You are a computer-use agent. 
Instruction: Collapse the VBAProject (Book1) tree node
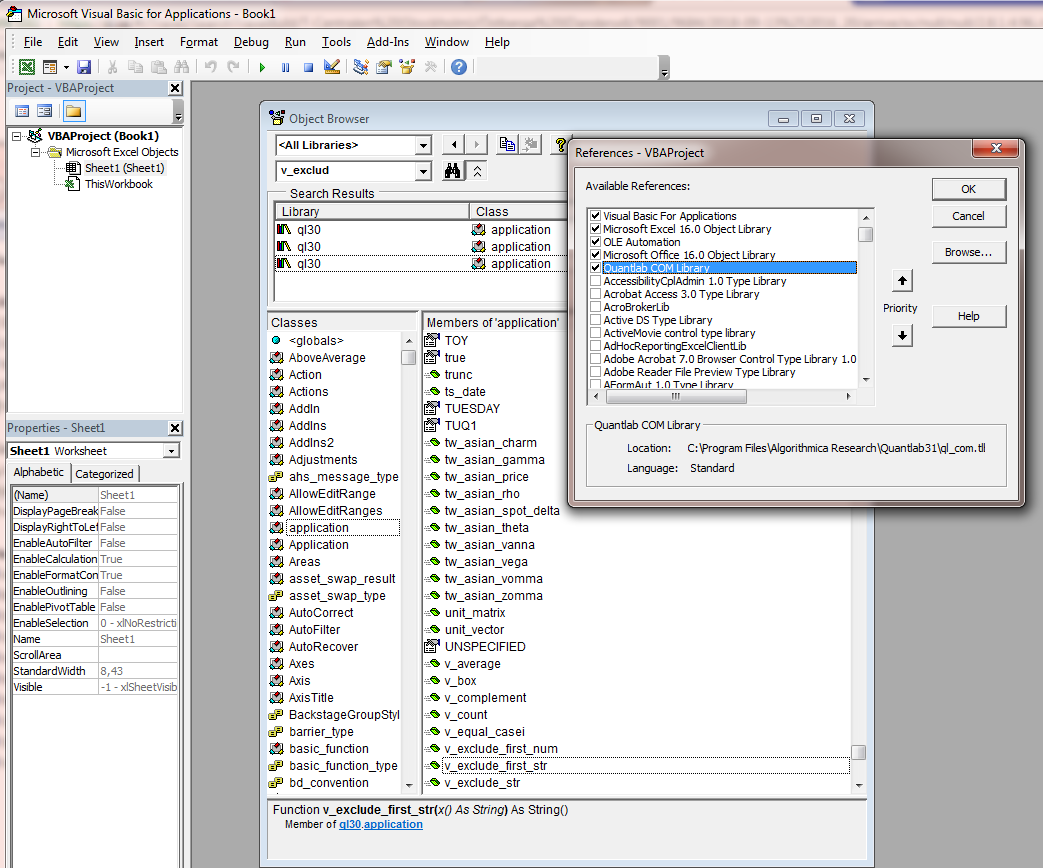[x=17, y=136]
